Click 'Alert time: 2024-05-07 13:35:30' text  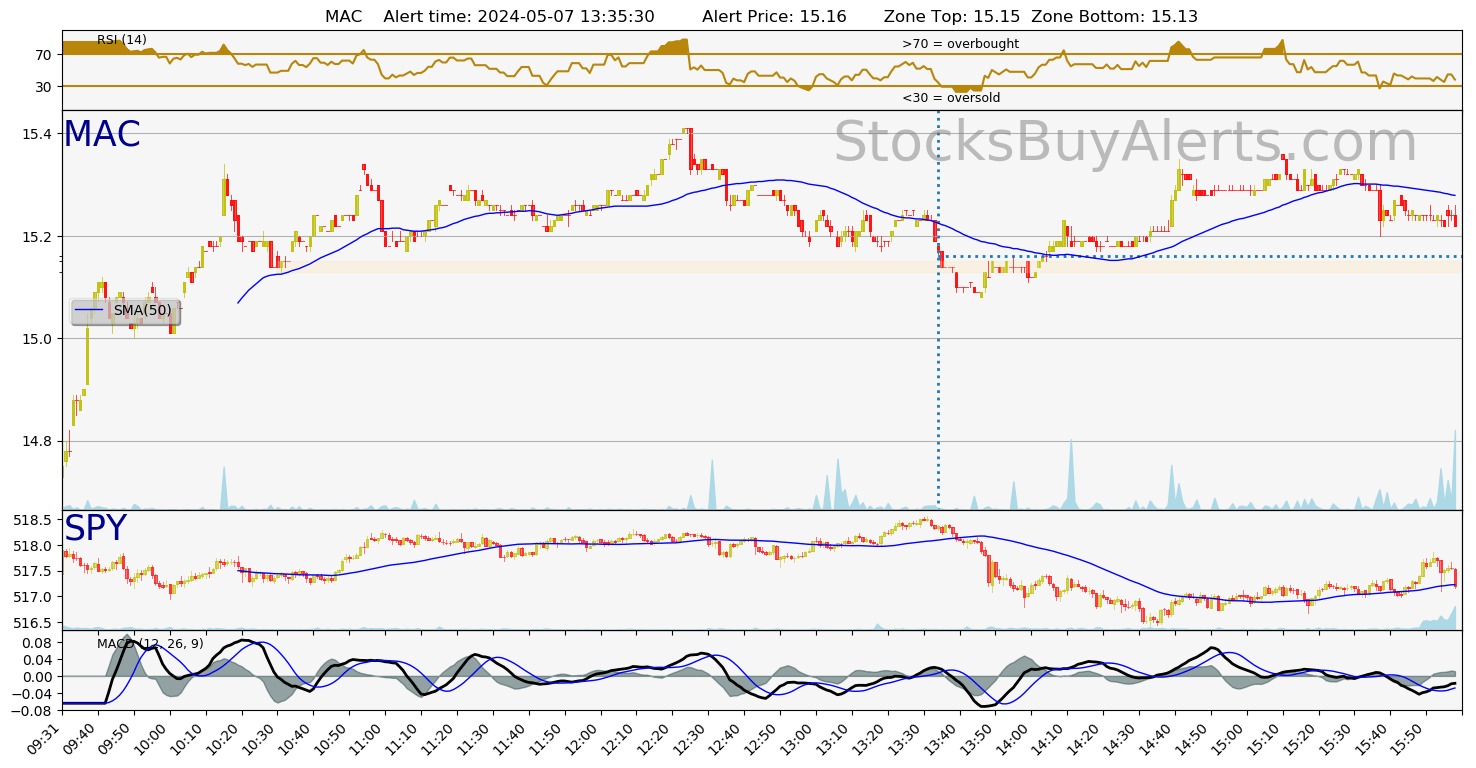(x=519, y=16)
